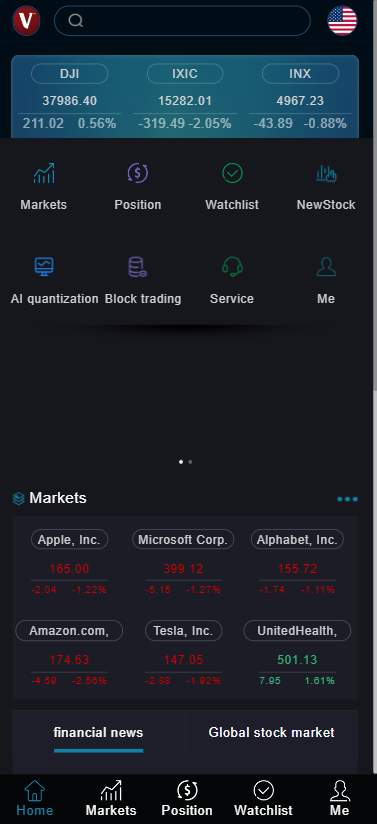
Task: Open the NewStock icon
Action: point(326,173)
